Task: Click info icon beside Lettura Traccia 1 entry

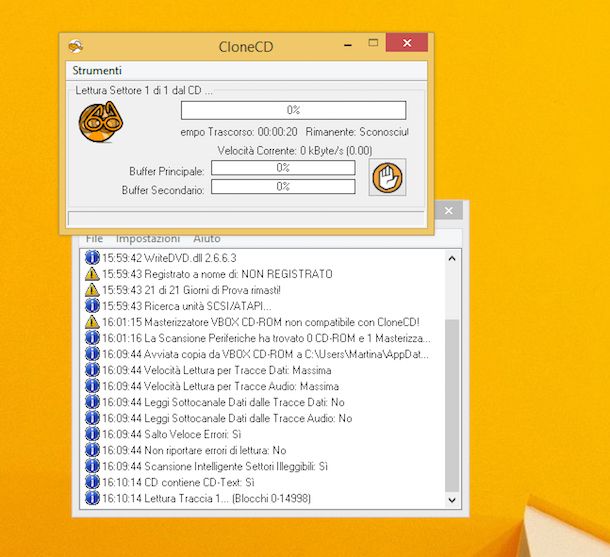Action: [x=92, y=498]
